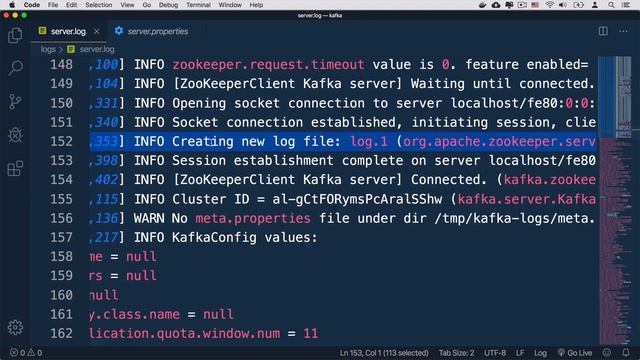This screenshot has height=360, width=640.
Task: Open the Debug view in activity bar
Action: point(15,135)
